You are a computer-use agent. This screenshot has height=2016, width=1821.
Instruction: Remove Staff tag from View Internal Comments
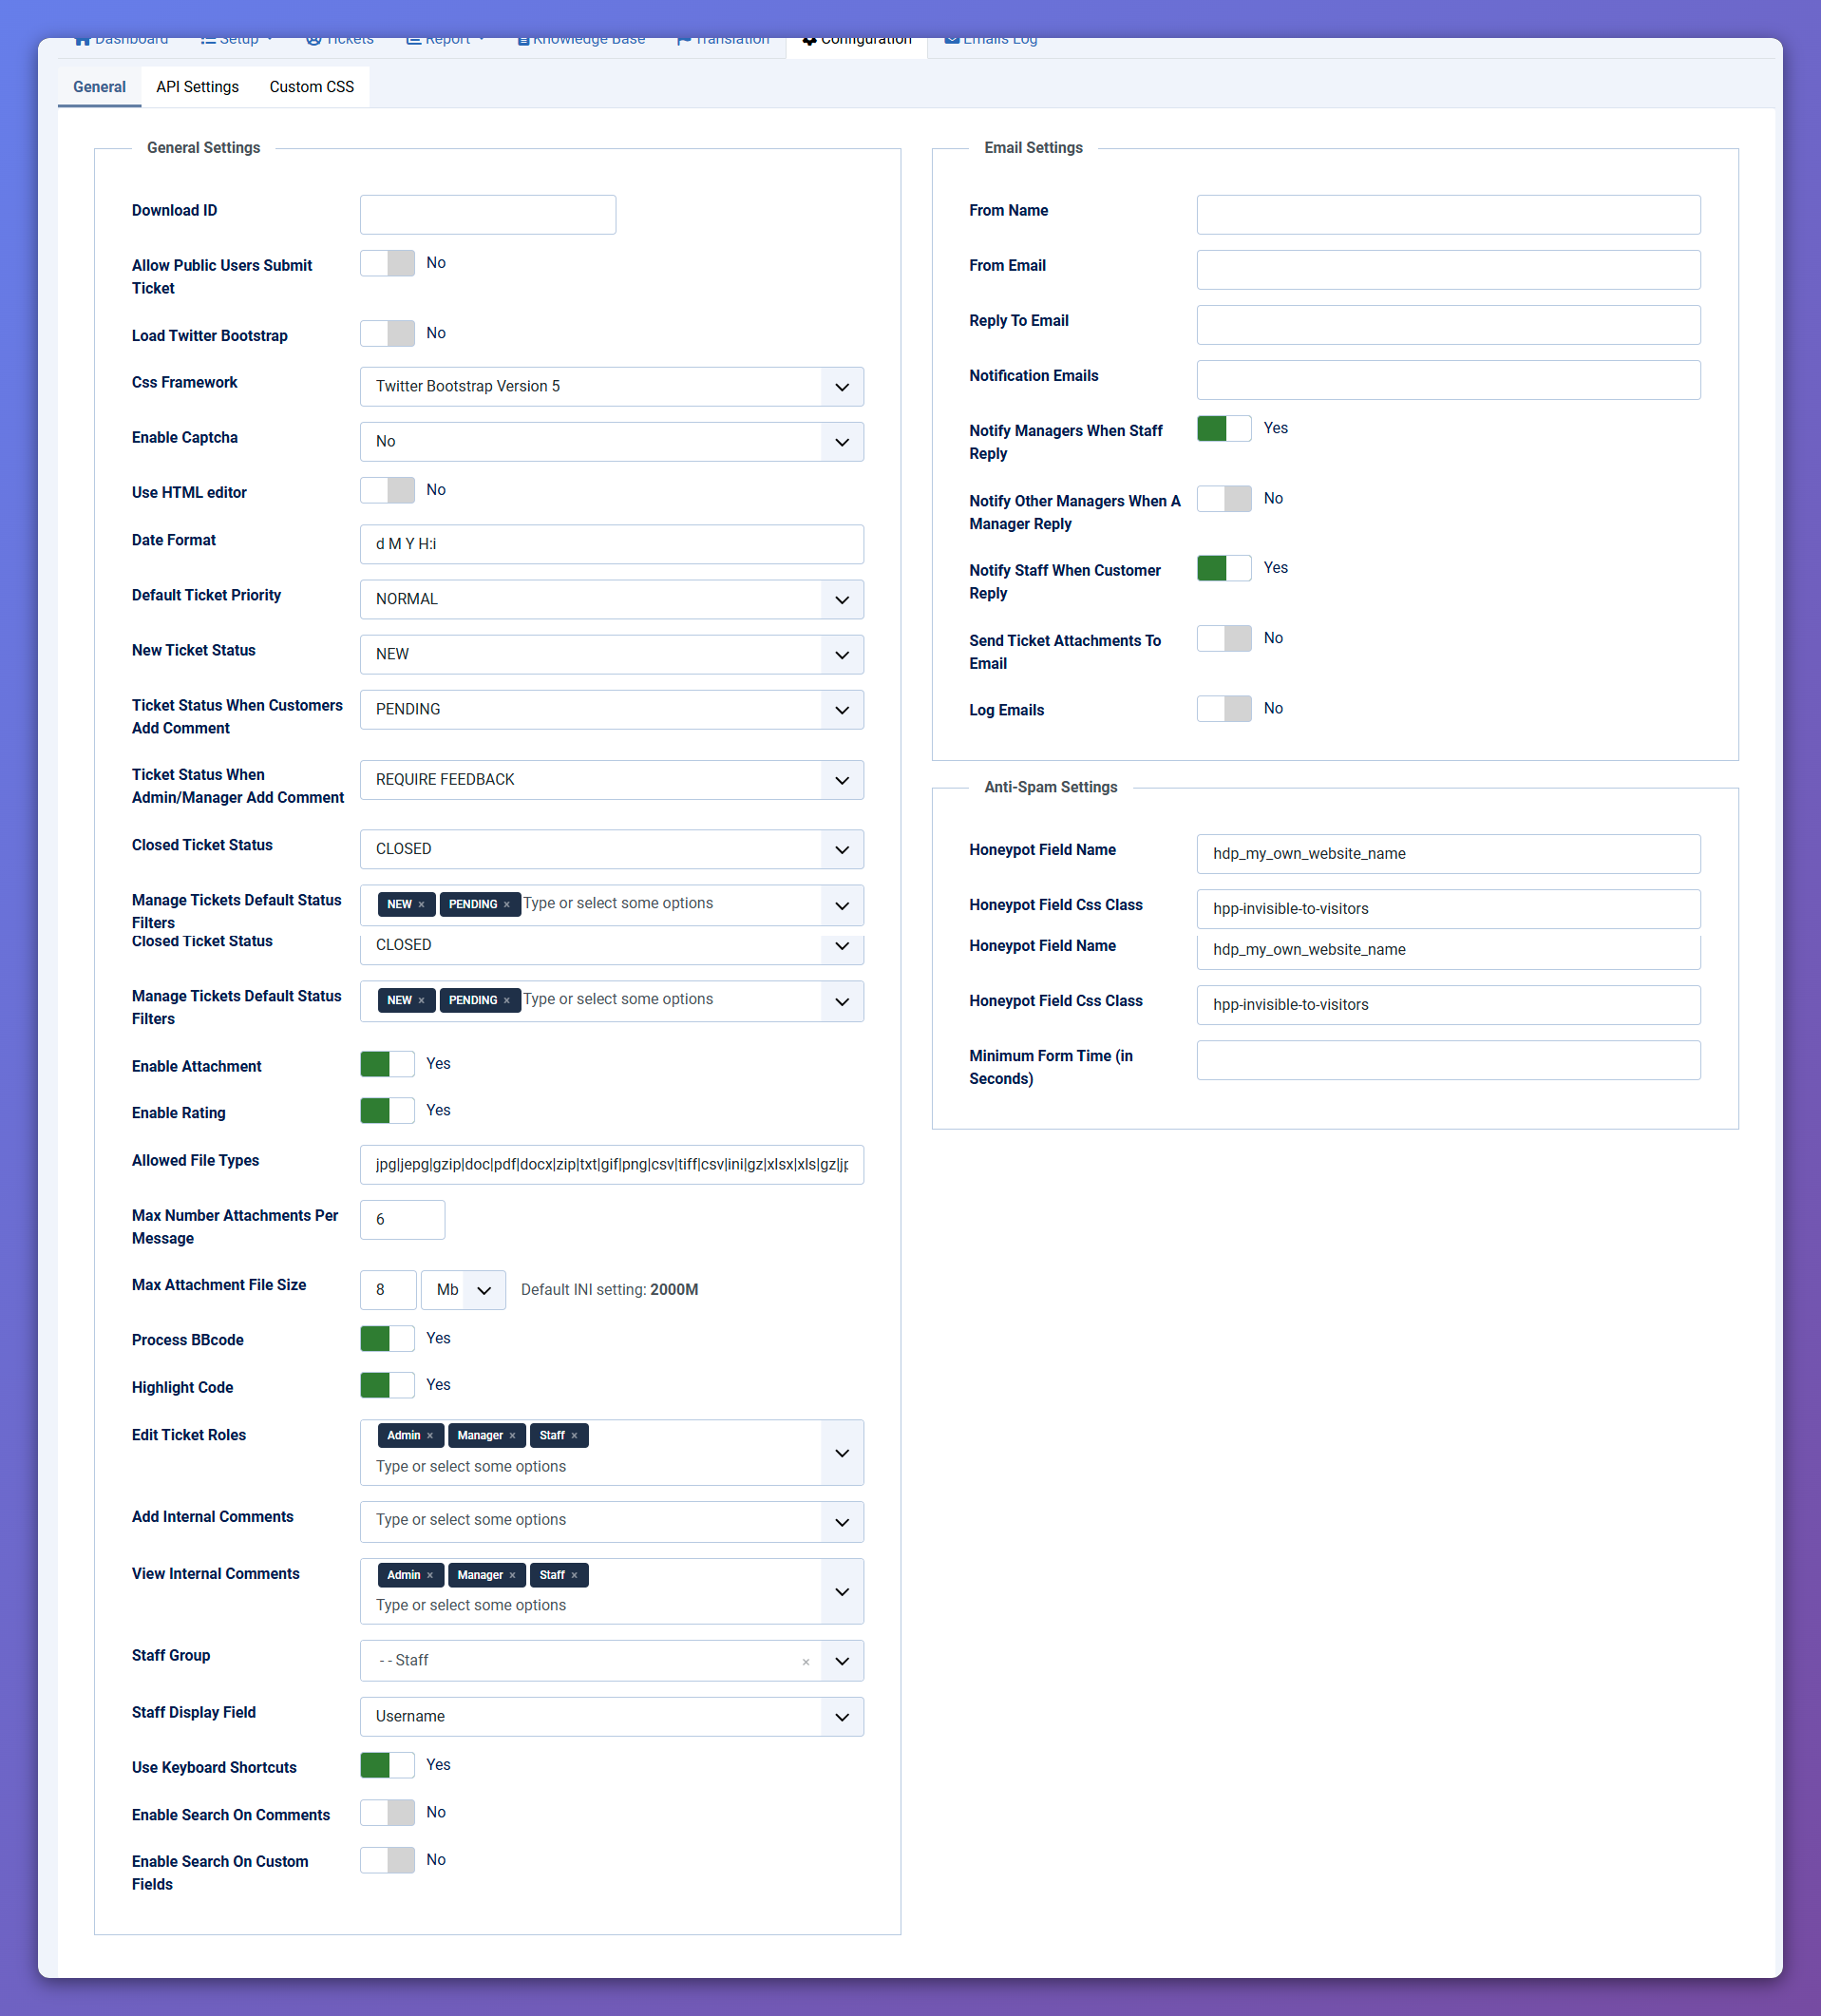pos(574,1575)
